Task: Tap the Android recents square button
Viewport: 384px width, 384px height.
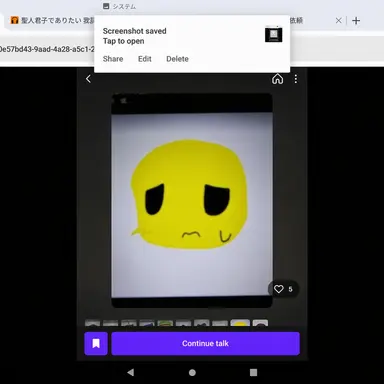Action: 253,372
